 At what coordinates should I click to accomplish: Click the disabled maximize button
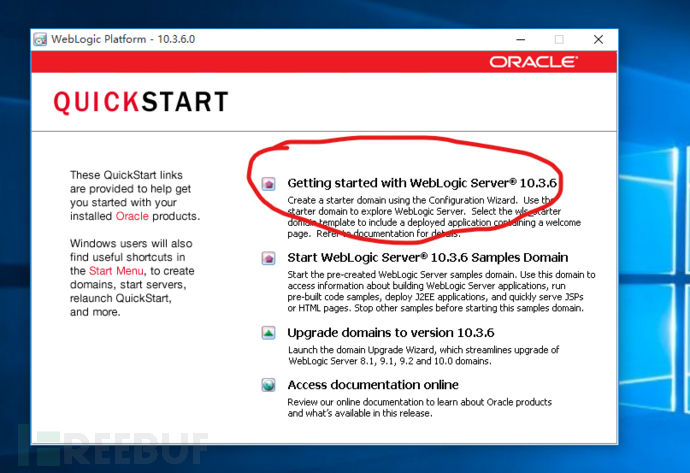(559, 40)
